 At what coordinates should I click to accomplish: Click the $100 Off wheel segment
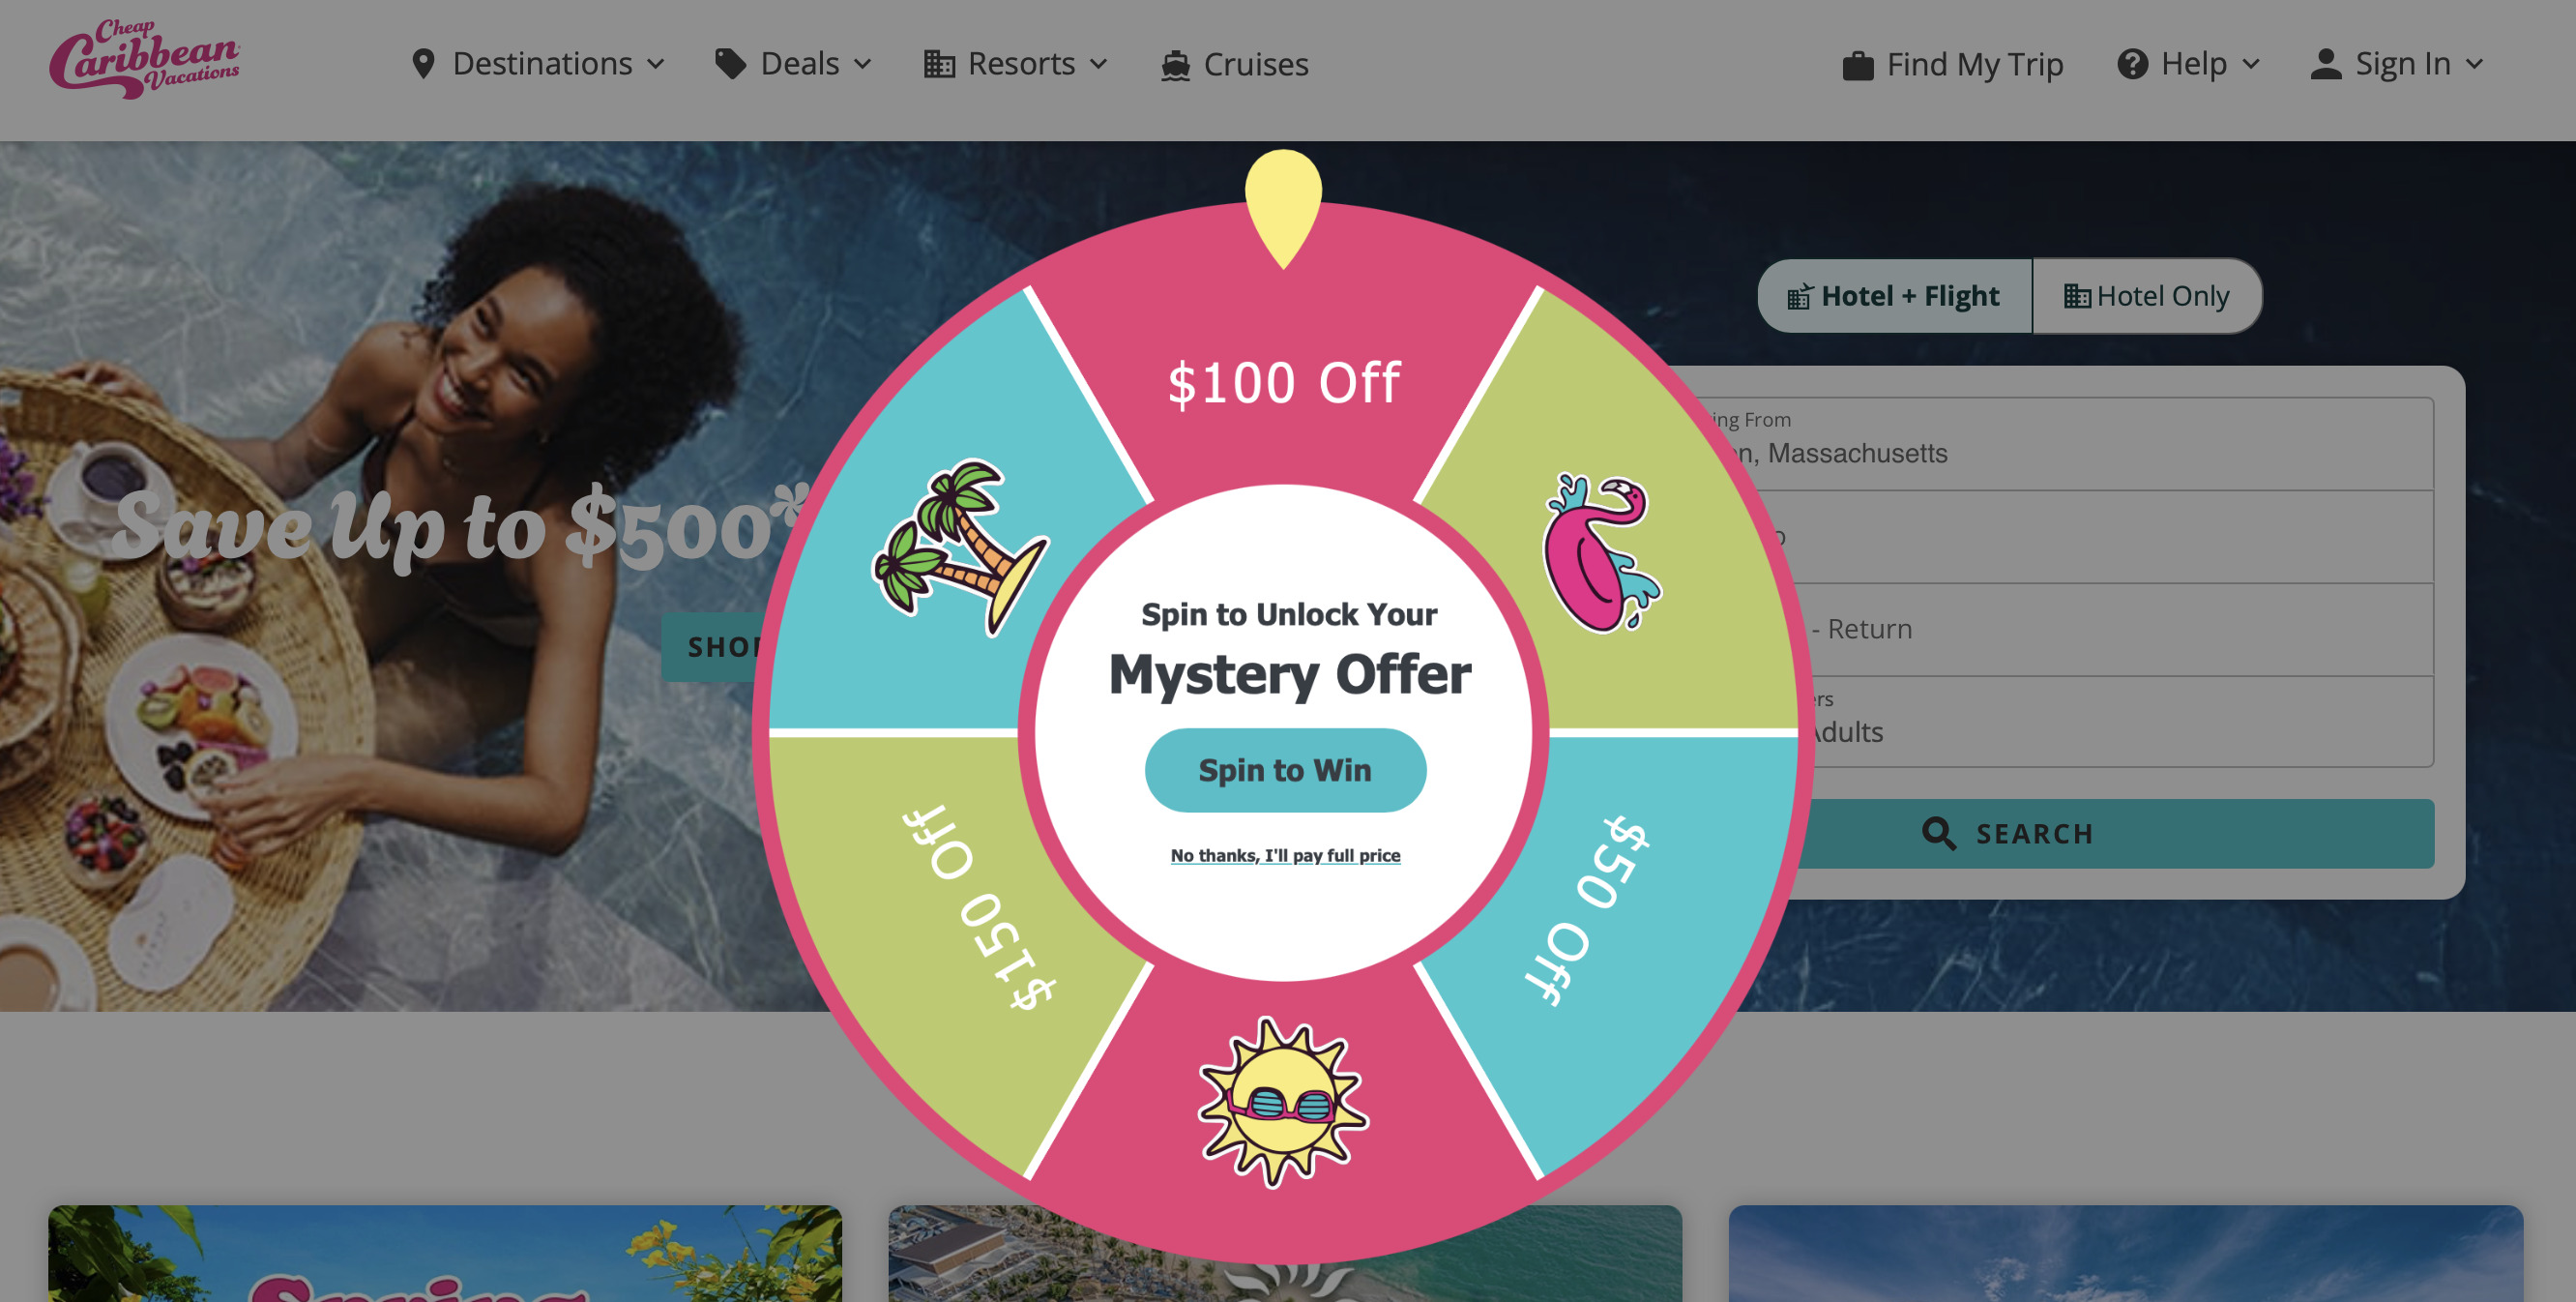click(1284, 383)
